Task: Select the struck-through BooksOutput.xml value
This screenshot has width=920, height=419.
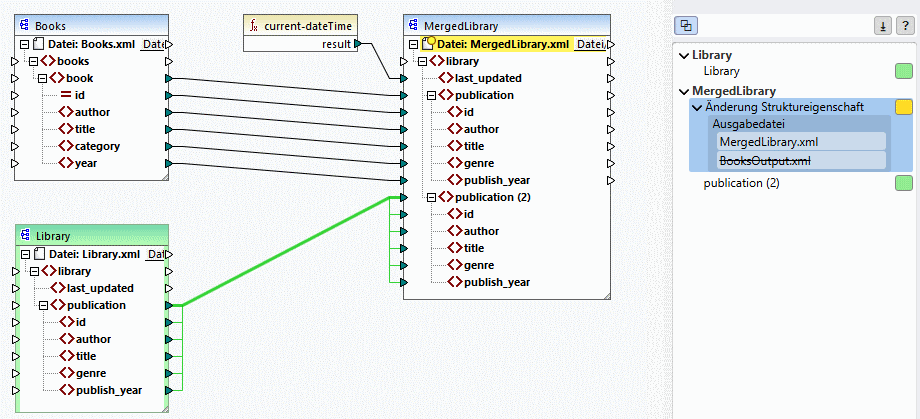Action: (x=801, y=160)
